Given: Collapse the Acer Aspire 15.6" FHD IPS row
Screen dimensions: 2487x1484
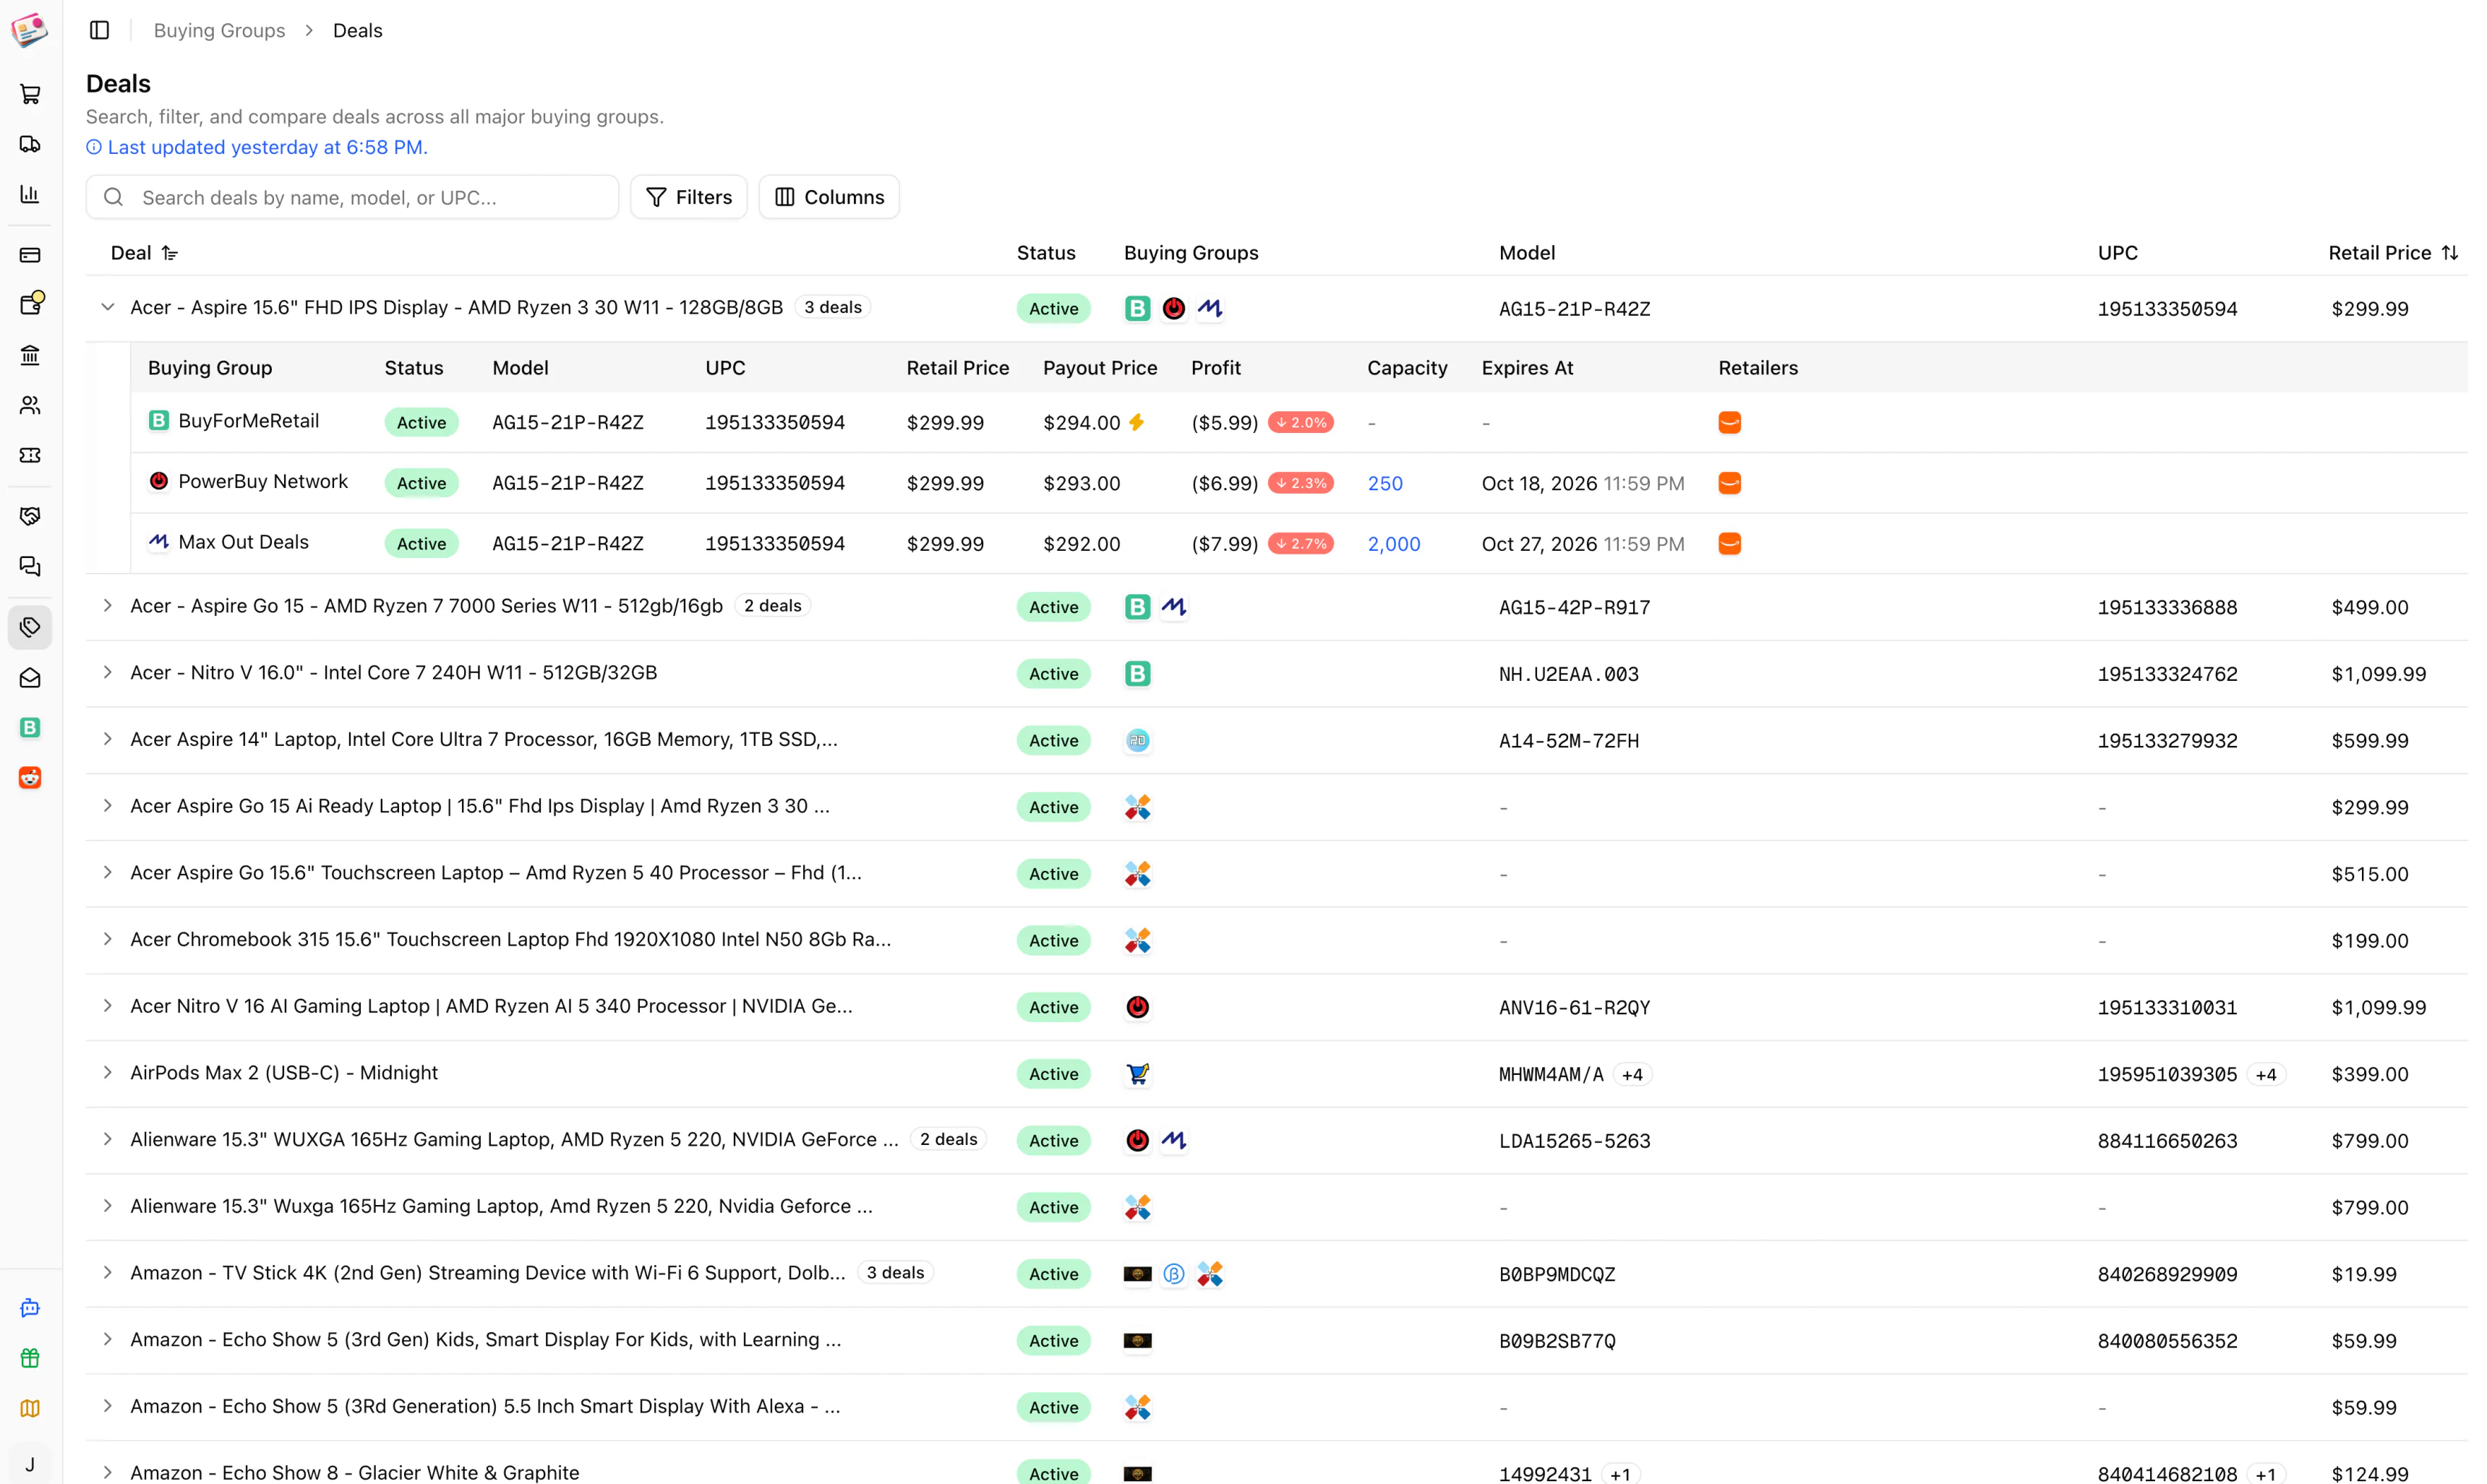Looking at the screenshot, I should point(107,307).
